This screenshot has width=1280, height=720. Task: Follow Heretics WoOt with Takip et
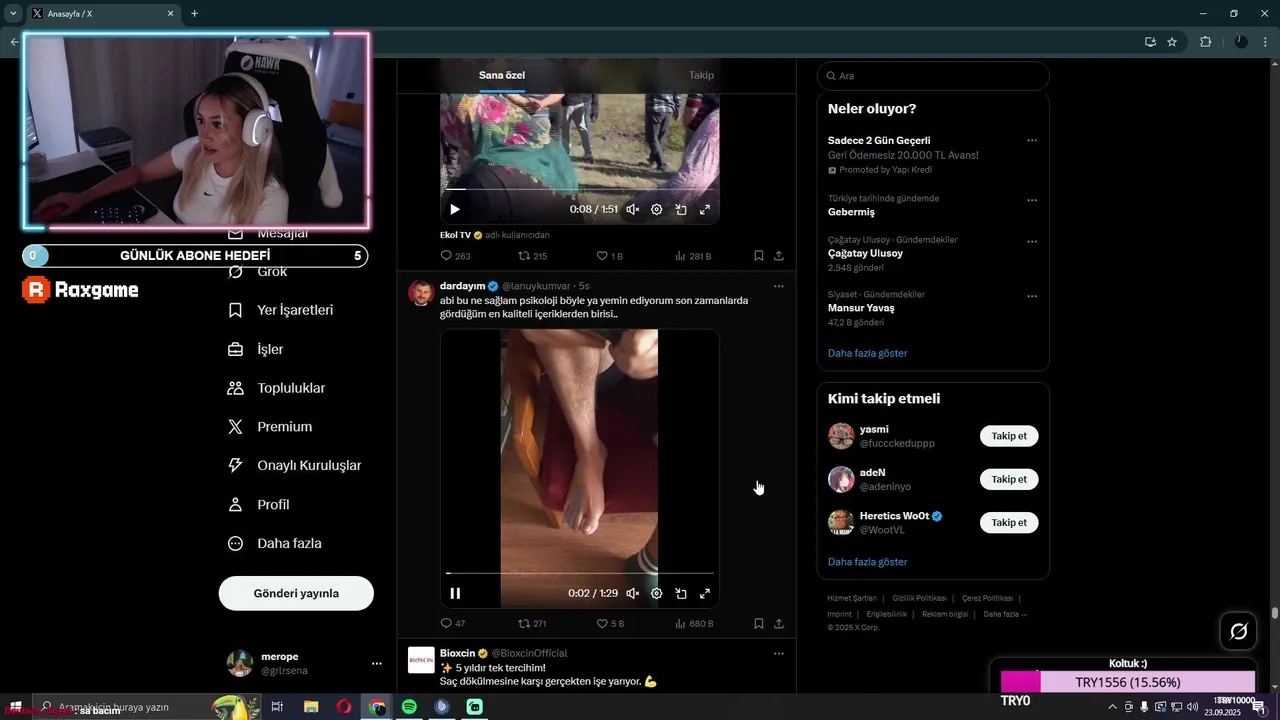tap(1009, 522)
